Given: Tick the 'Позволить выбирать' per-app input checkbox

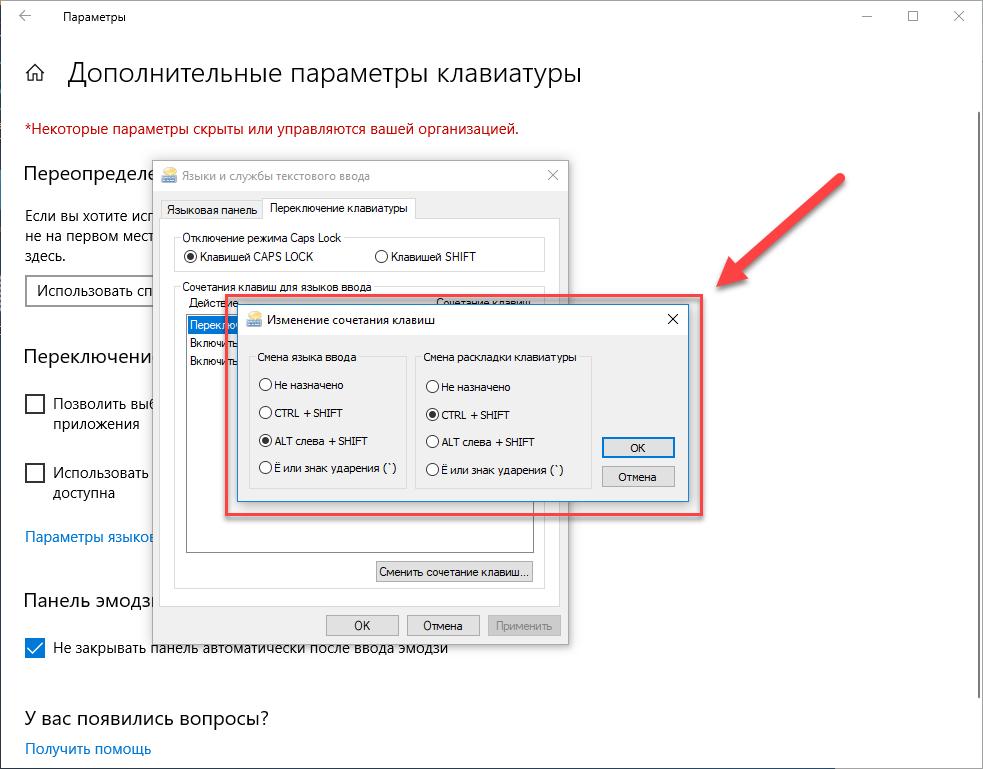Looking at the screenshot, I should (35, 404).
